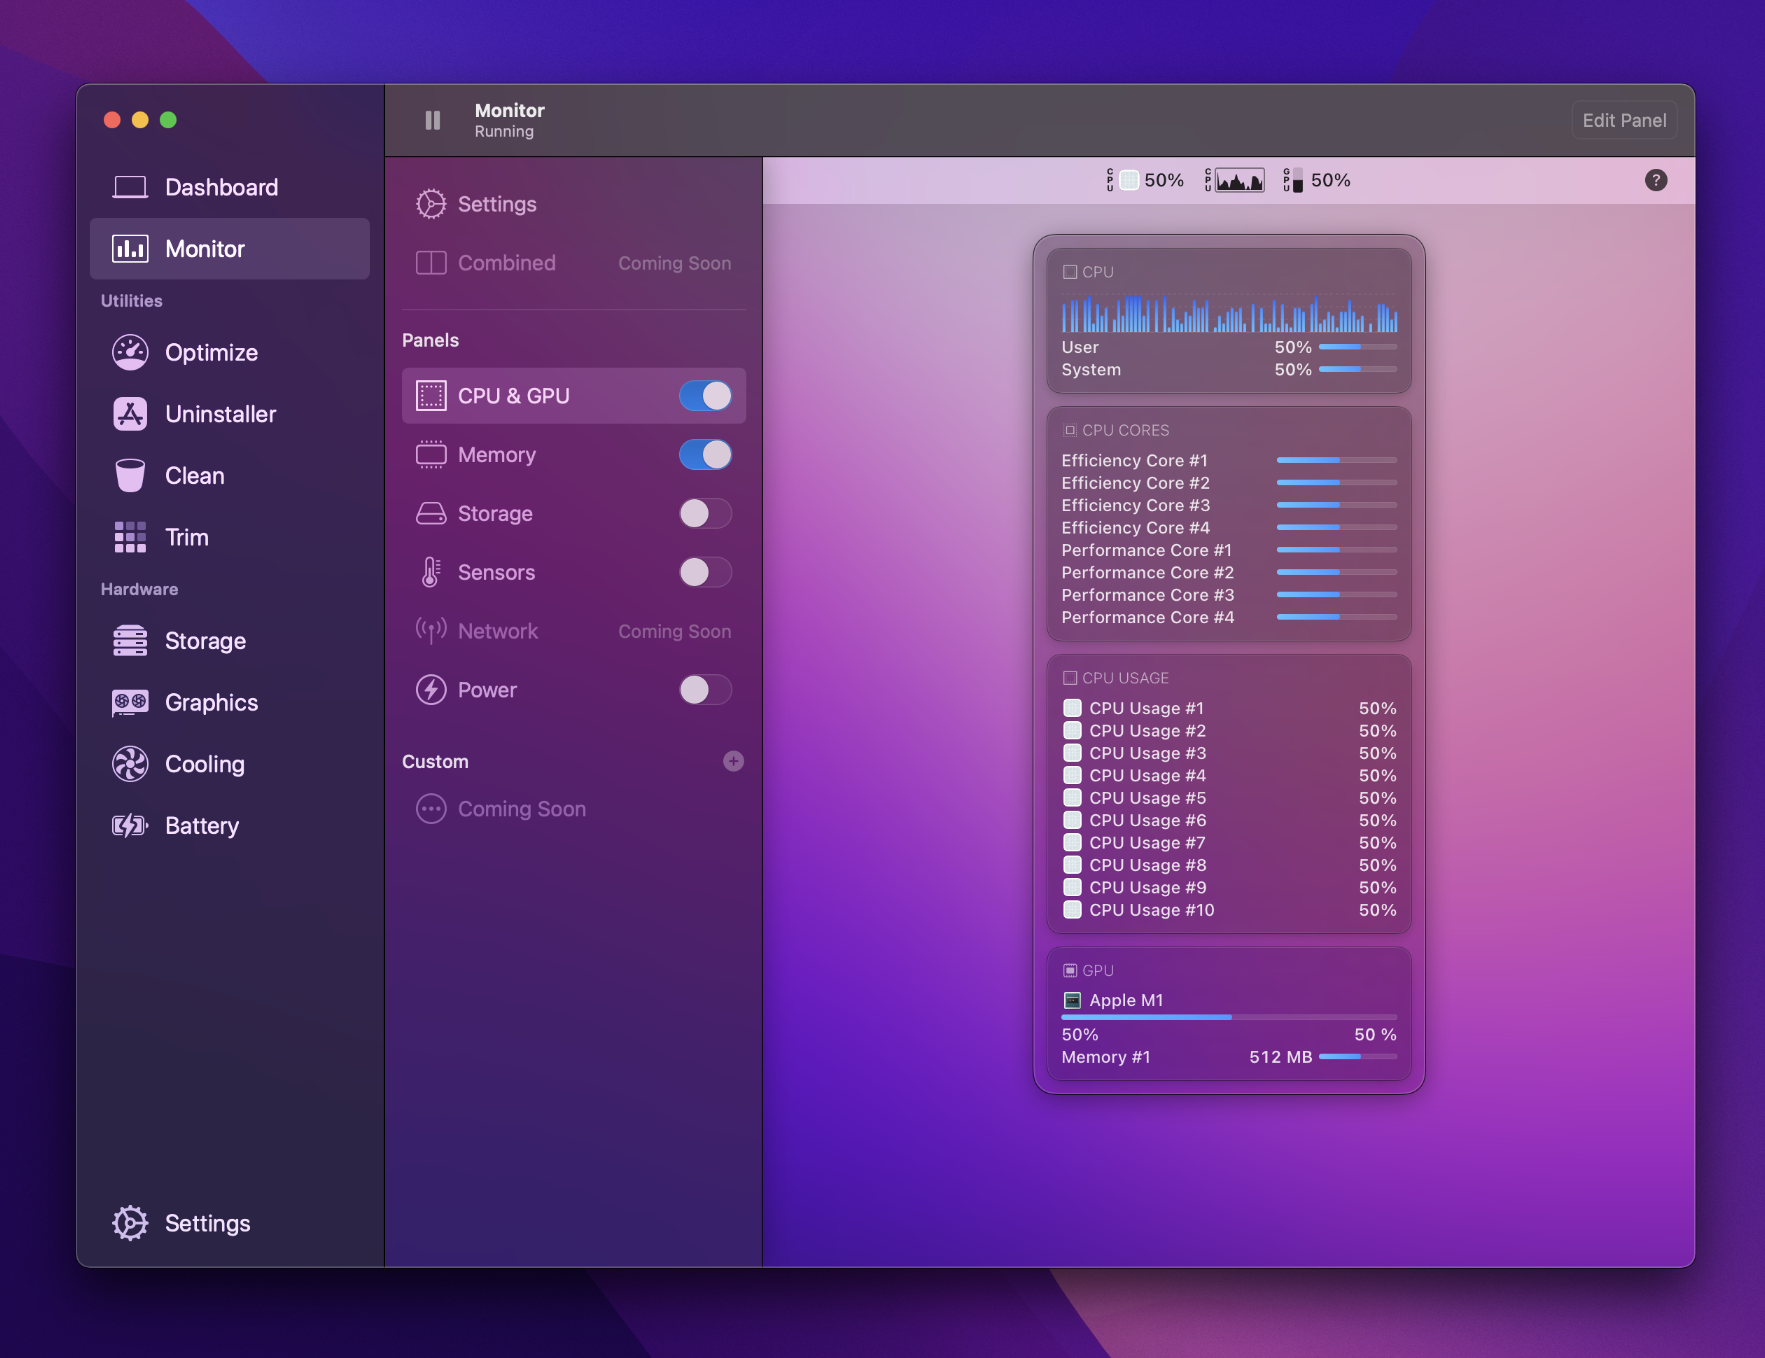Add a custom panel with plus icon
Image resolution: width=1765 pixels, height=1358 pixels.
pos(733,761)
